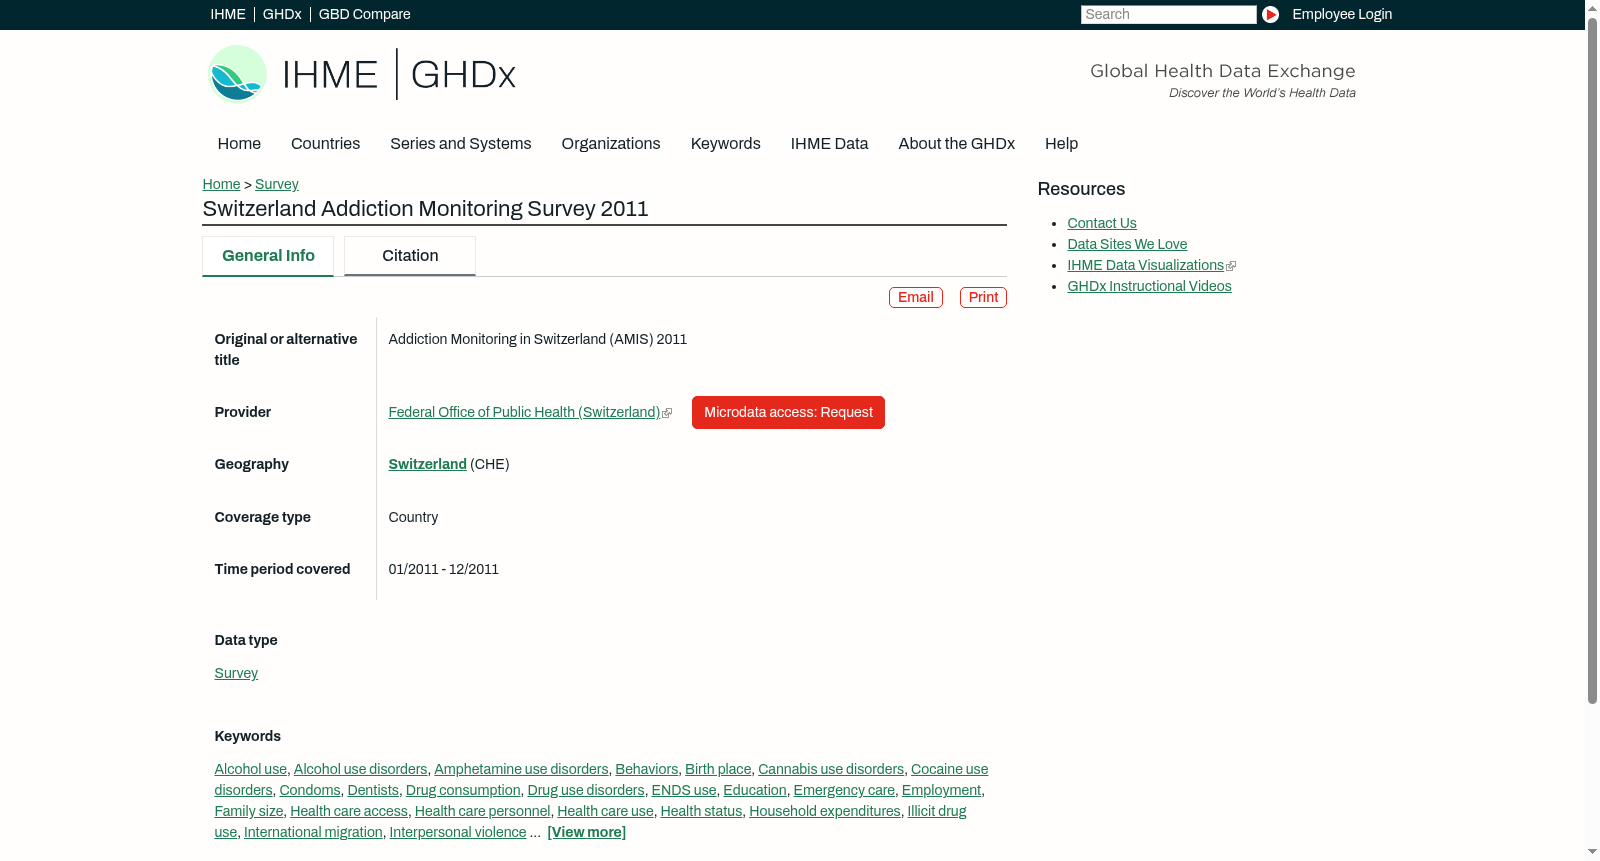Open About the GHDx menu item
This screenshot has width=1600, height=861.
tap(957, 144)
